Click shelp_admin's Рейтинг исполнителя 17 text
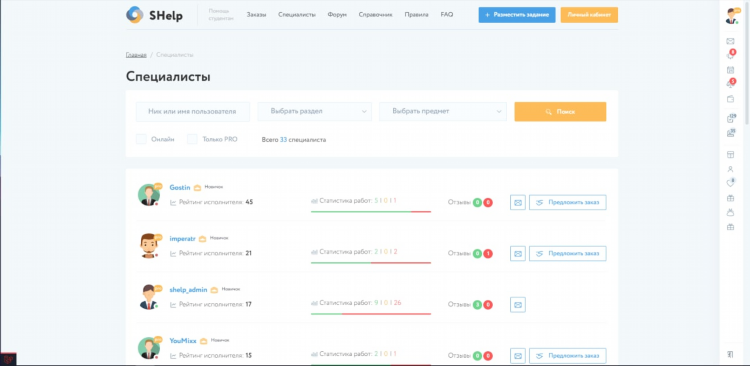 click(x=211, y=305)
